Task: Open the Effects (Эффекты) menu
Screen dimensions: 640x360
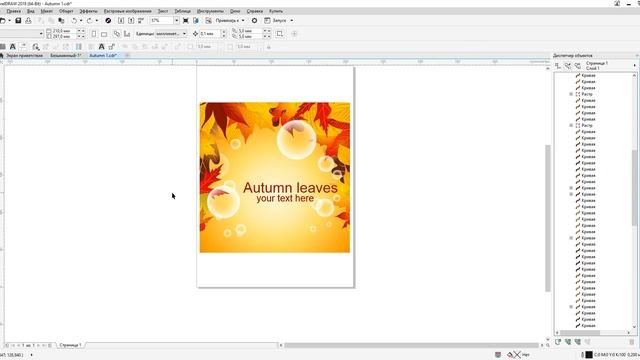Action: (x=89, y=11)
